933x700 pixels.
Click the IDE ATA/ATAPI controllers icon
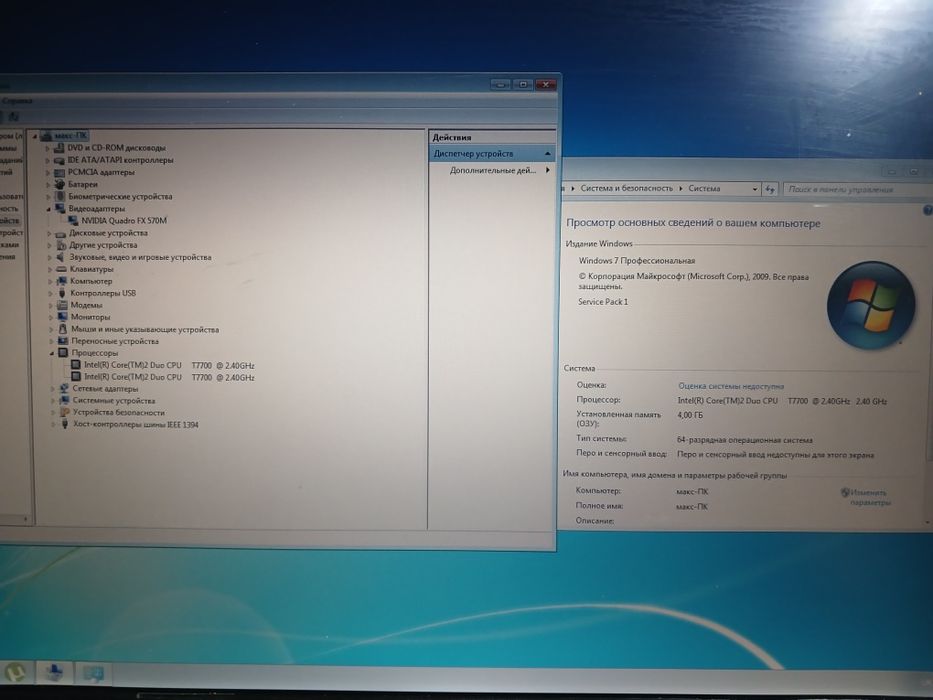click(x=60, y=160)
